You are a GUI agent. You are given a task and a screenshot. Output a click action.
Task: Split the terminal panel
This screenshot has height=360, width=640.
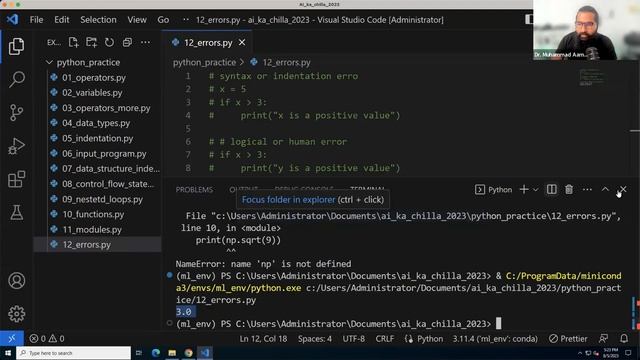coord(551,189)
